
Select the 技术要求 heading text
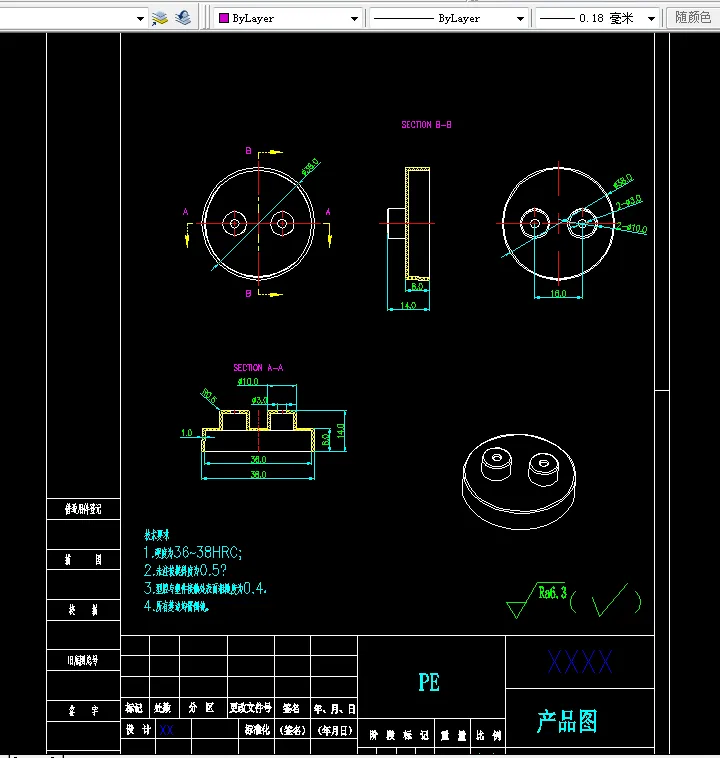(157, 535)
